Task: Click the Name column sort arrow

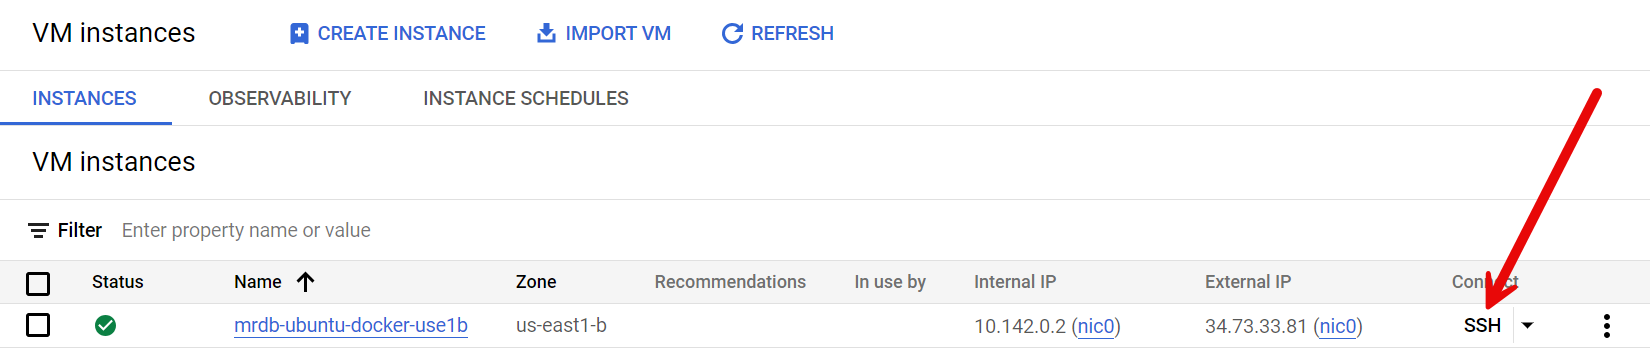Action: 306,282
